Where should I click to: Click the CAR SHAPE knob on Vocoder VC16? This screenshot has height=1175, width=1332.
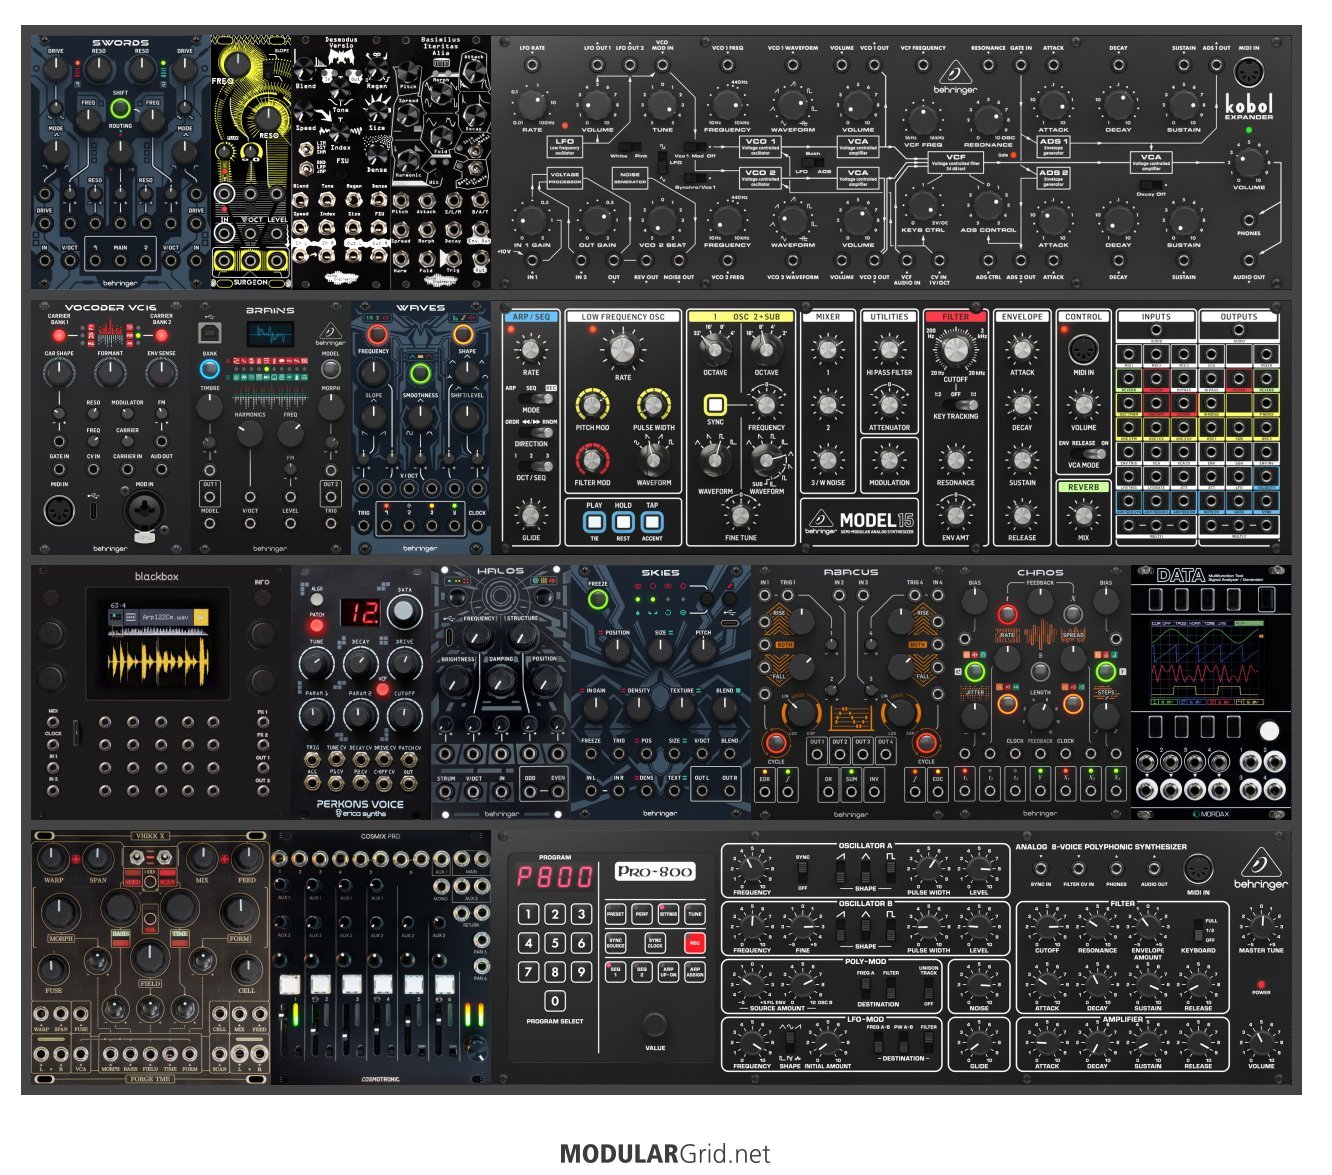click(59, 373)
